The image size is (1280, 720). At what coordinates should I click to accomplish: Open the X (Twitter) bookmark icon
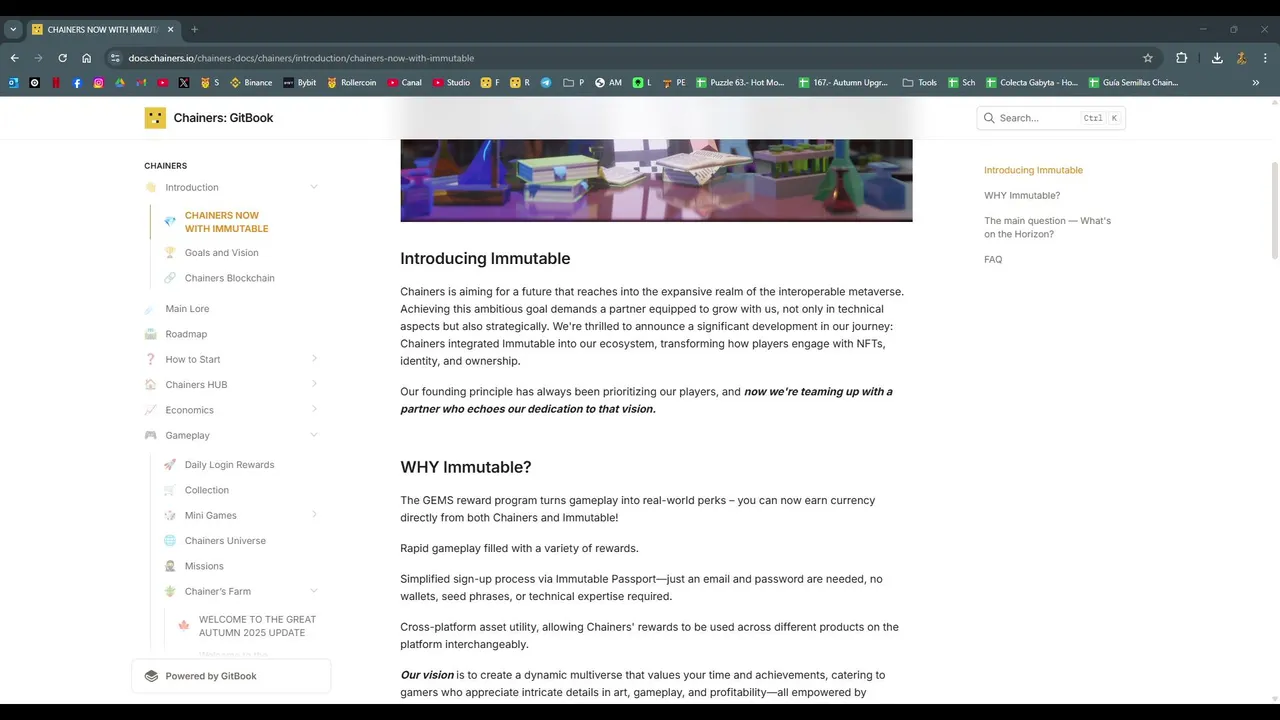pyautogui.click(x=184, y=83)
